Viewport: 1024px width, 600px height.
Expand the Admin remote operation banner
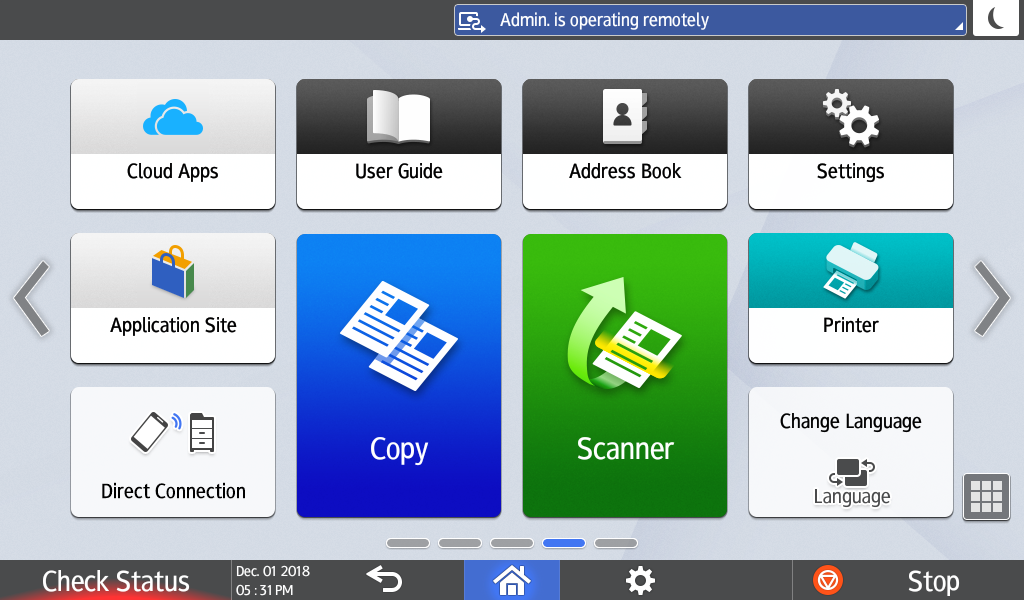(x=710, y=19)
